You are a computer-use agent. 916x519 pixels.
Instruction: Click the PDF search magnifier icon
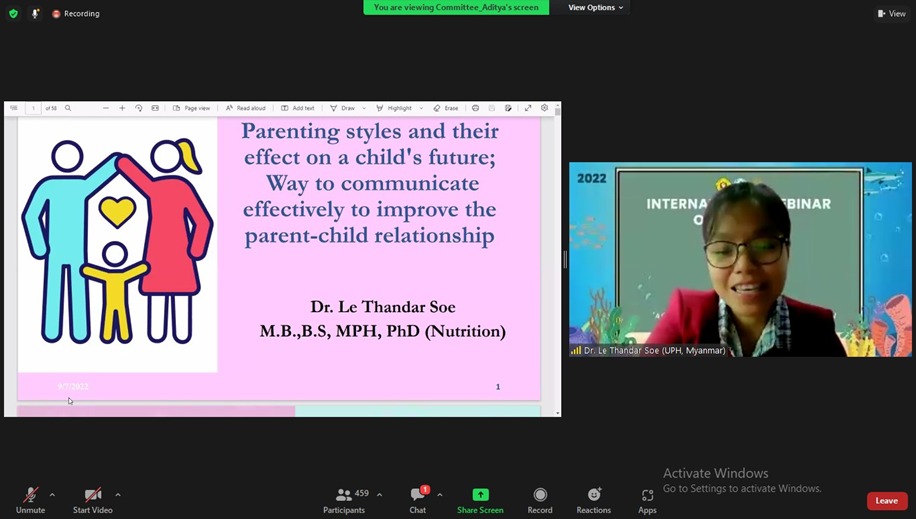(x=68, y=108)
